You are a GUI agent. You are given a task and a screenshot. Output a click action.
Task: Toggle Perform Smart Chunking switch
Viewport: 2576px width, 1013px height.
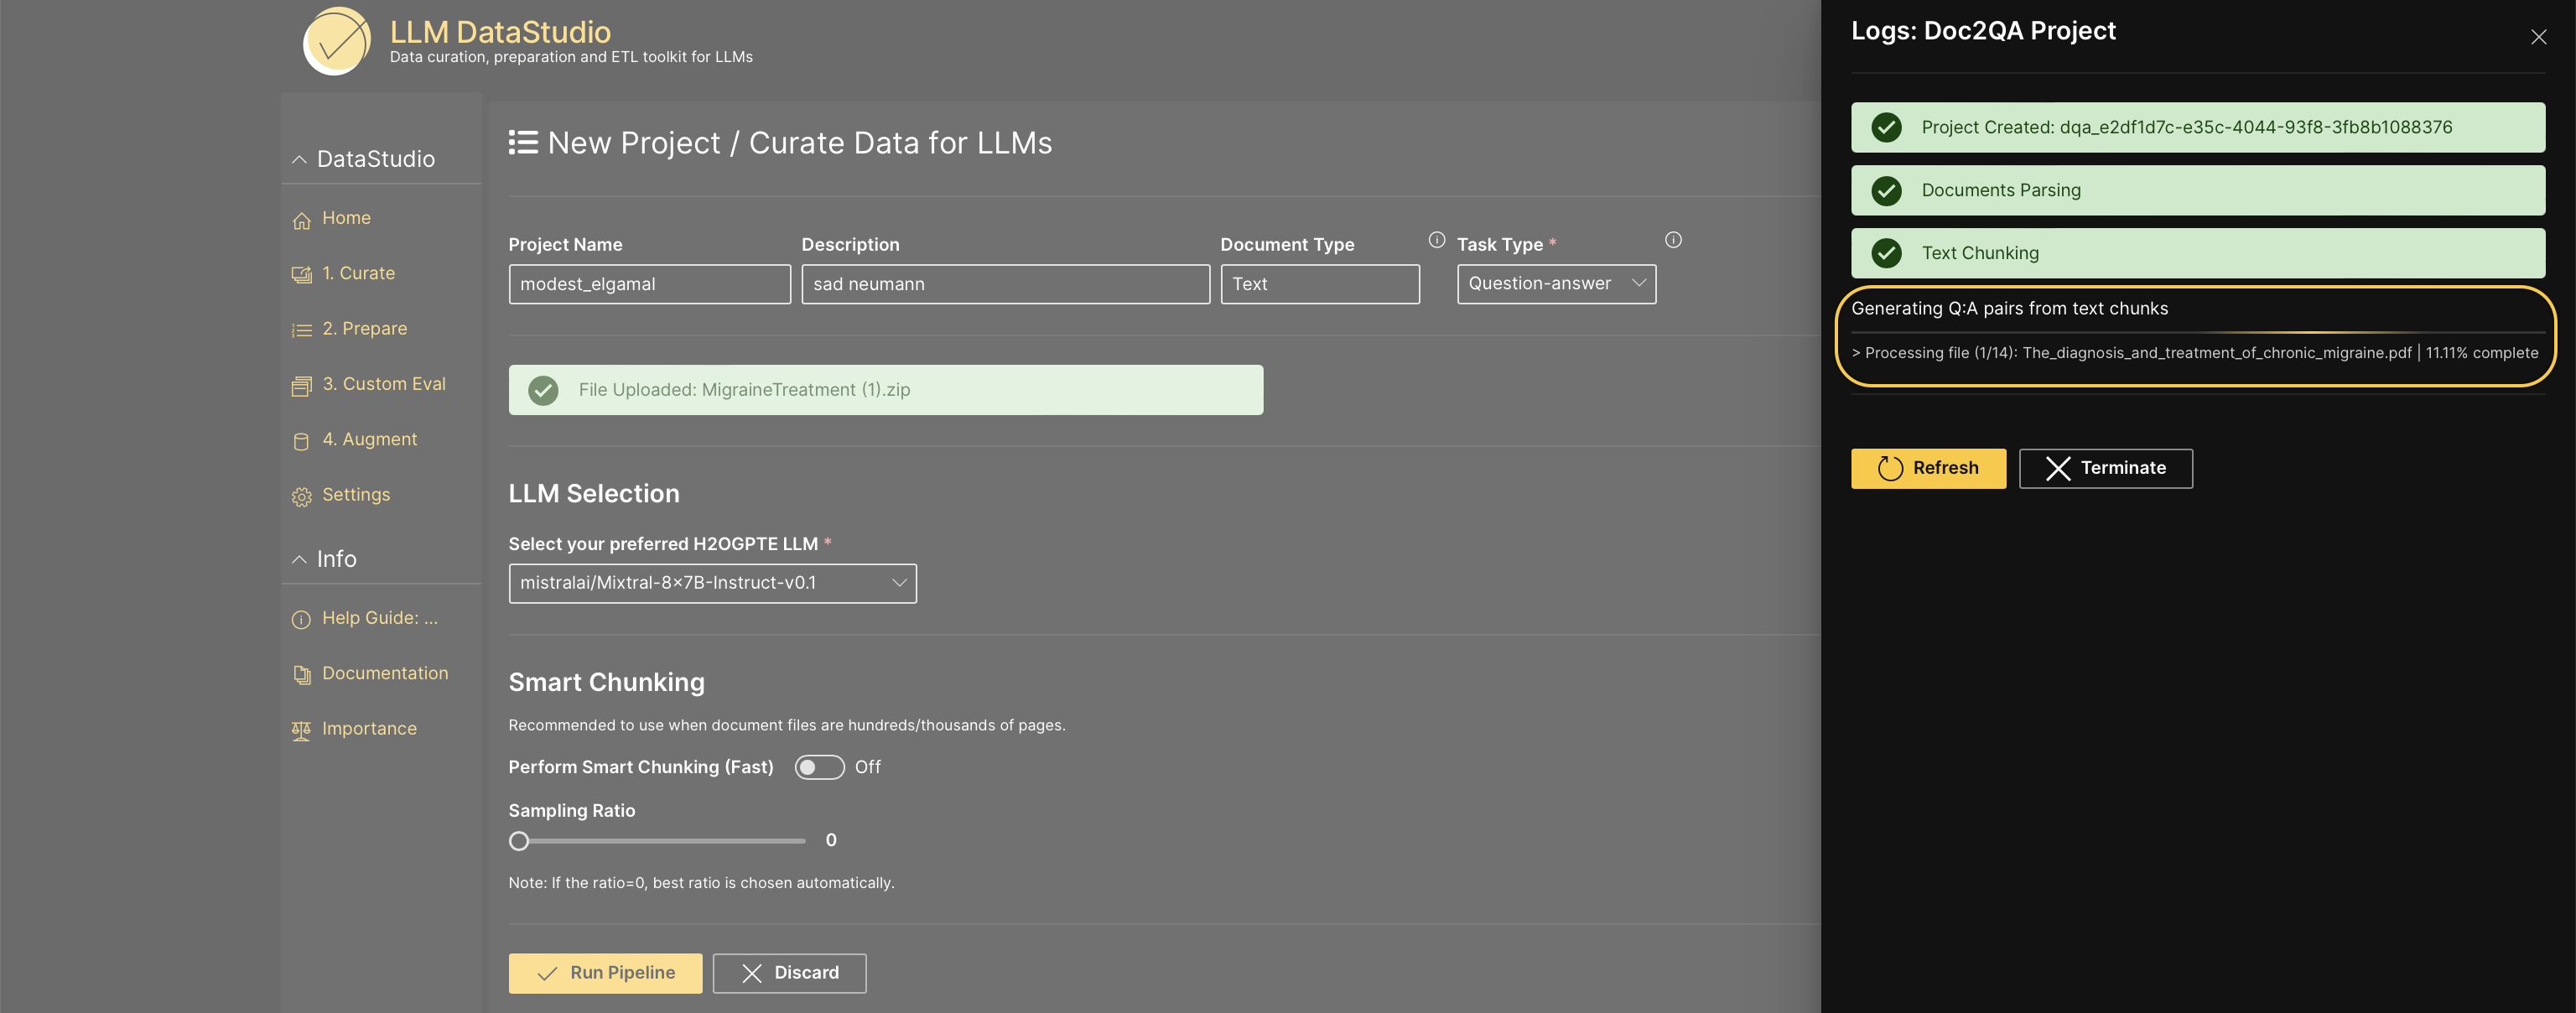[818, 767]
